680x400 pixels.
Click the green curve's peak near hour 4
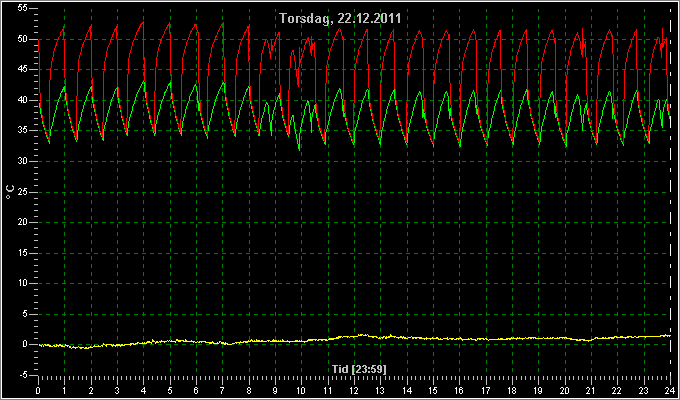(144, 81)
